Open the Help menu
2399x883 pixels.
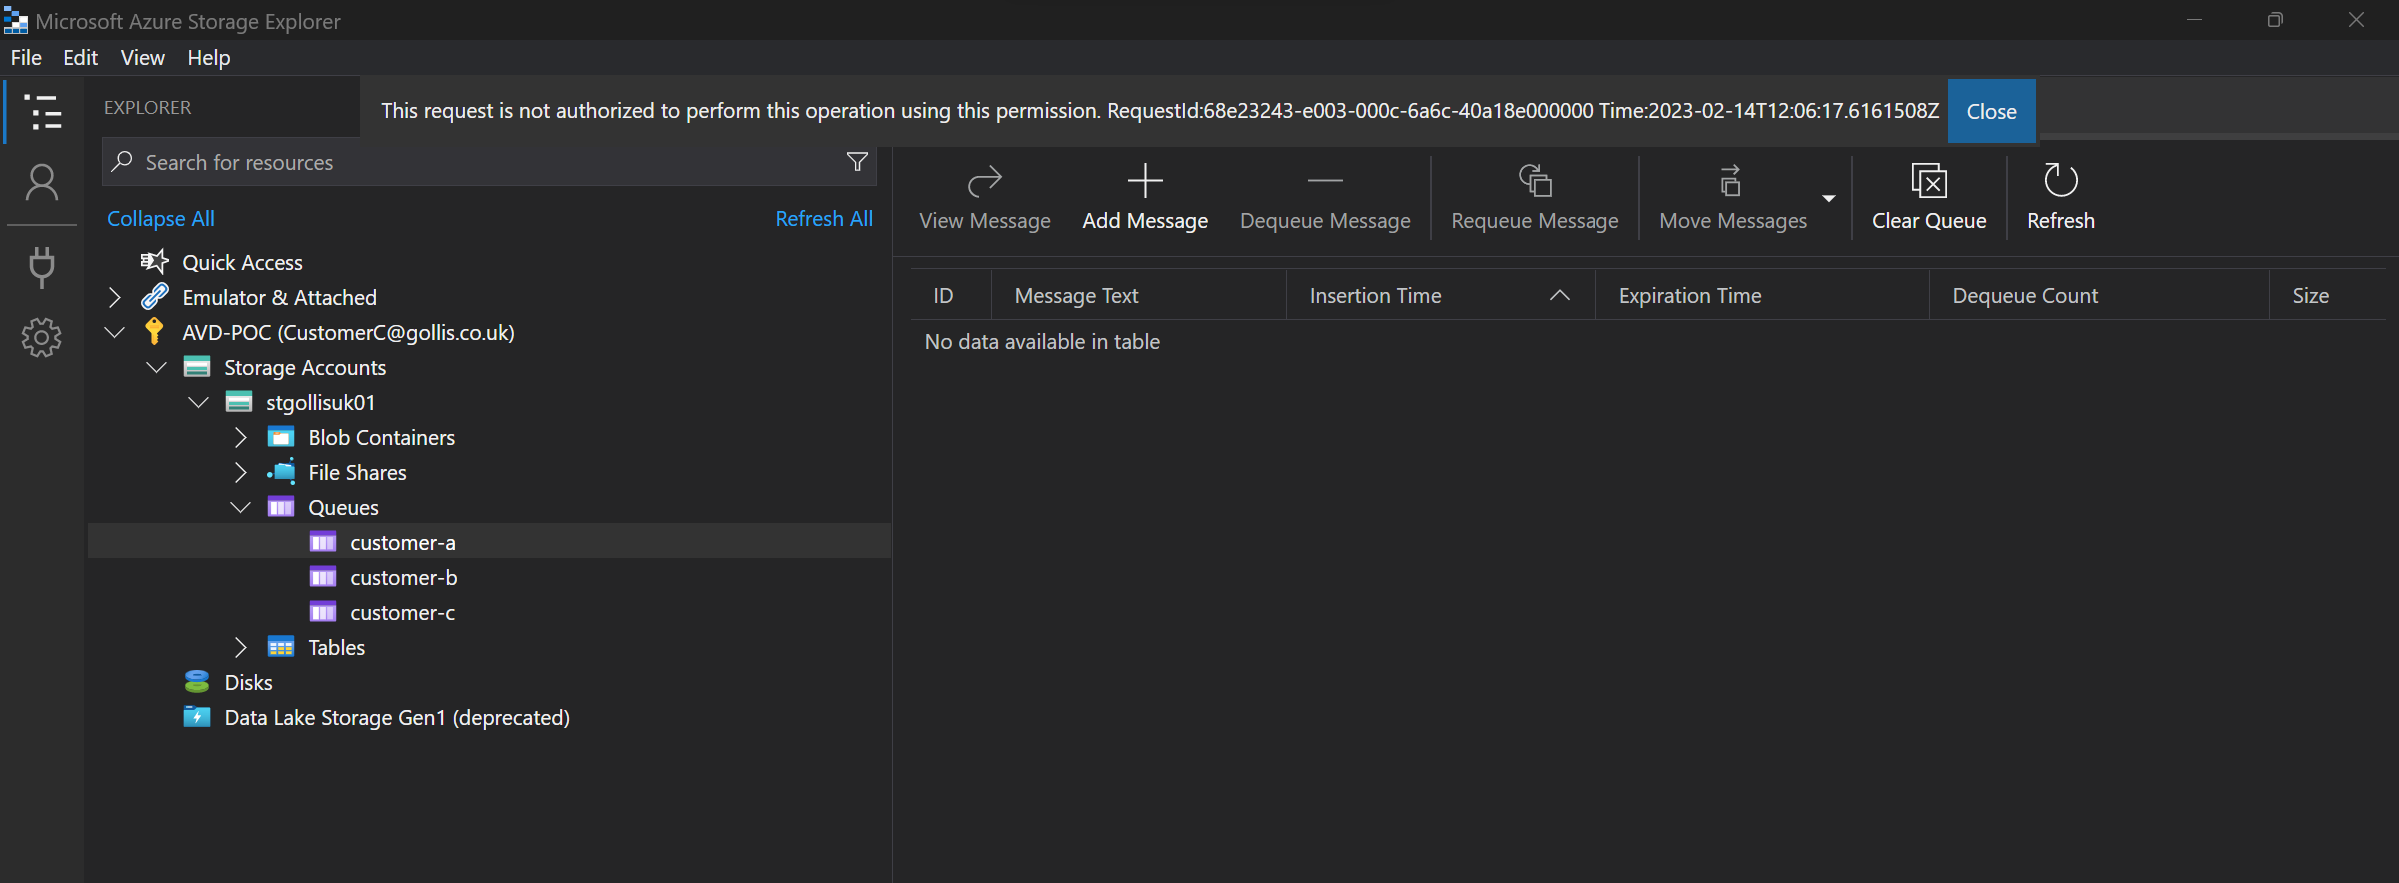click(209, 57)
